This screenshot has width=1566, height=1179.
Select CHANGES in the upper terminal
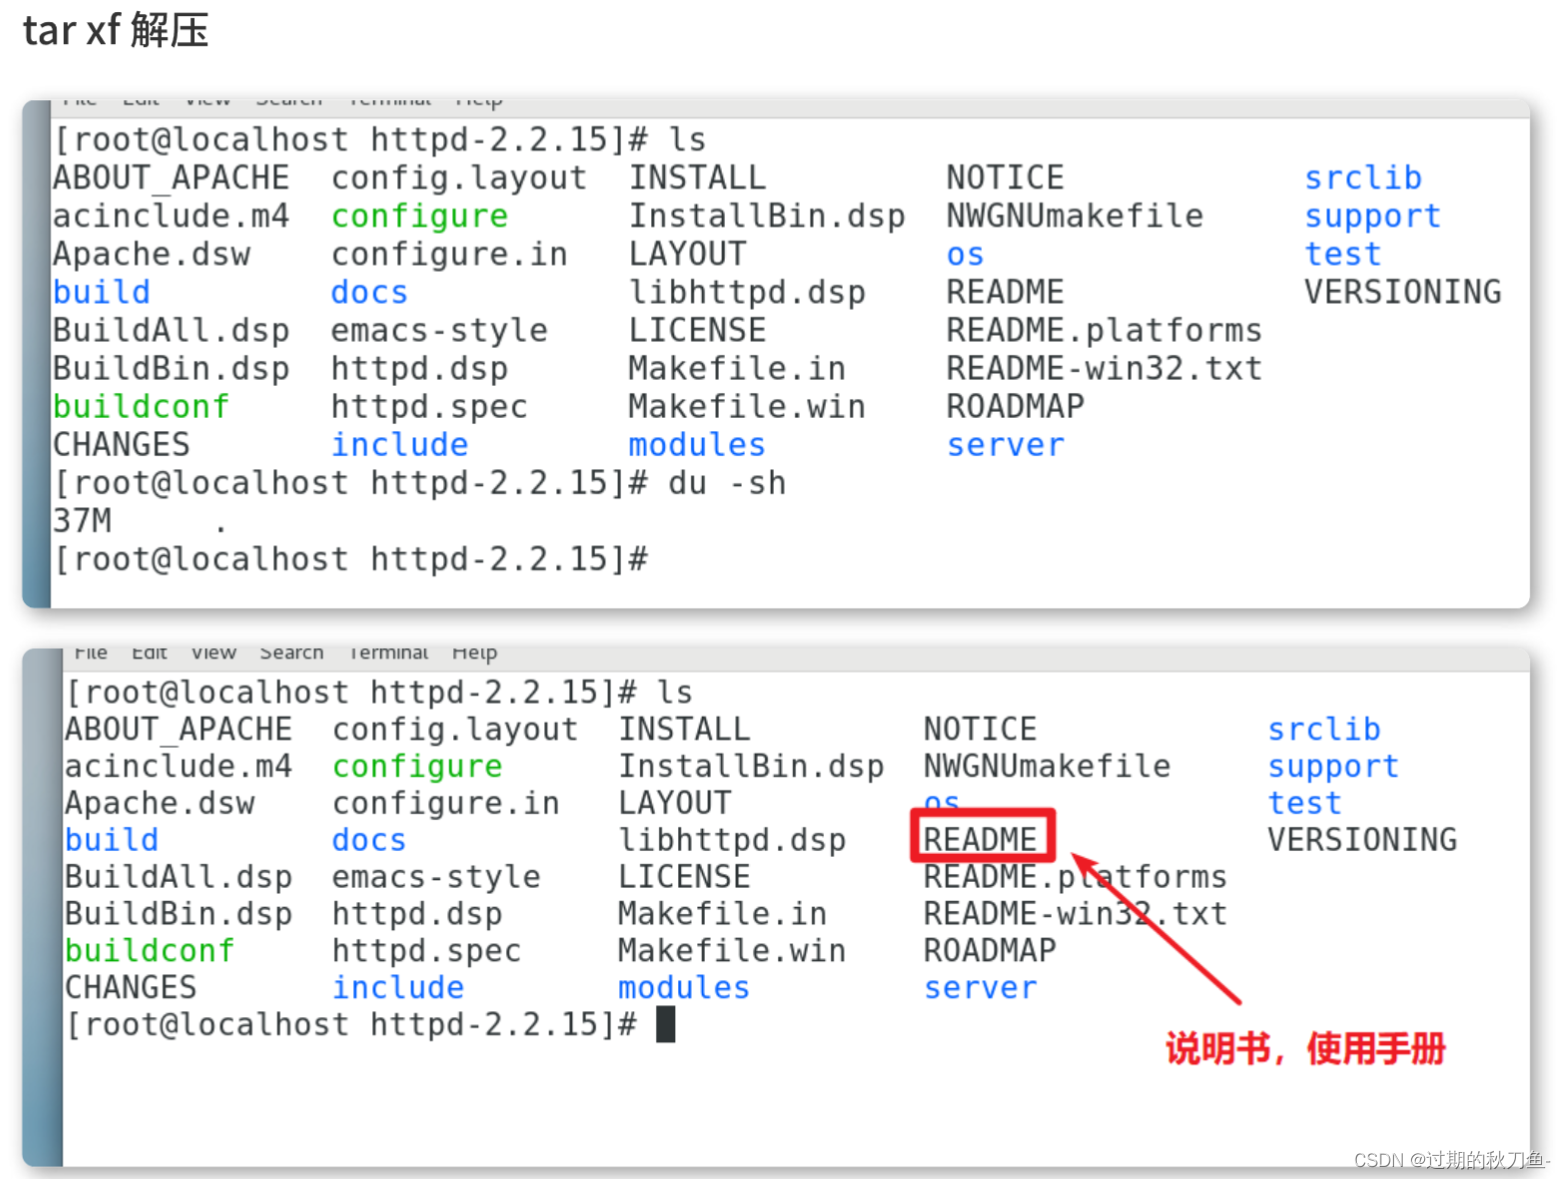[x=122, y=445]
